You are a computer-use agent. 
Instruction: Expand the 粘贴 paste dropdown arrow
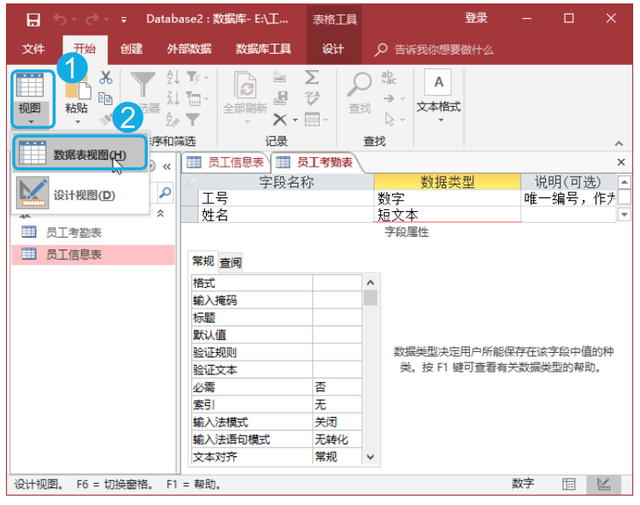pyautogui.click(x=78, y=122)
